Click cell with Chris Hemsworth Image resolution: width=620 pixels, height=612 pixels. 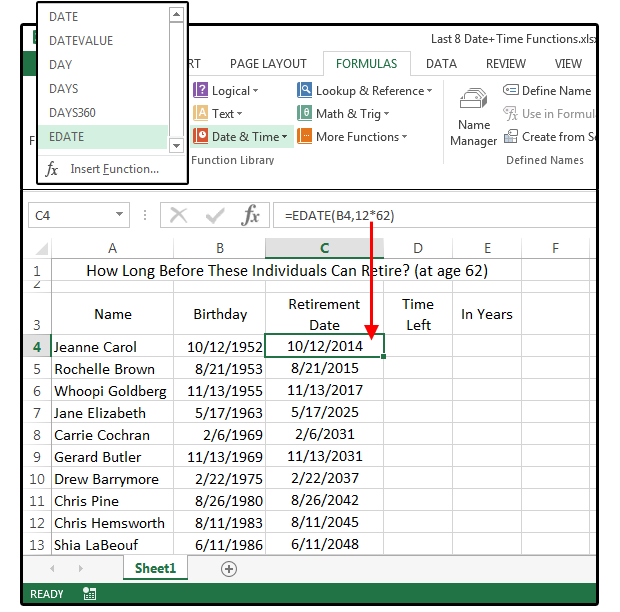(112, 523)
